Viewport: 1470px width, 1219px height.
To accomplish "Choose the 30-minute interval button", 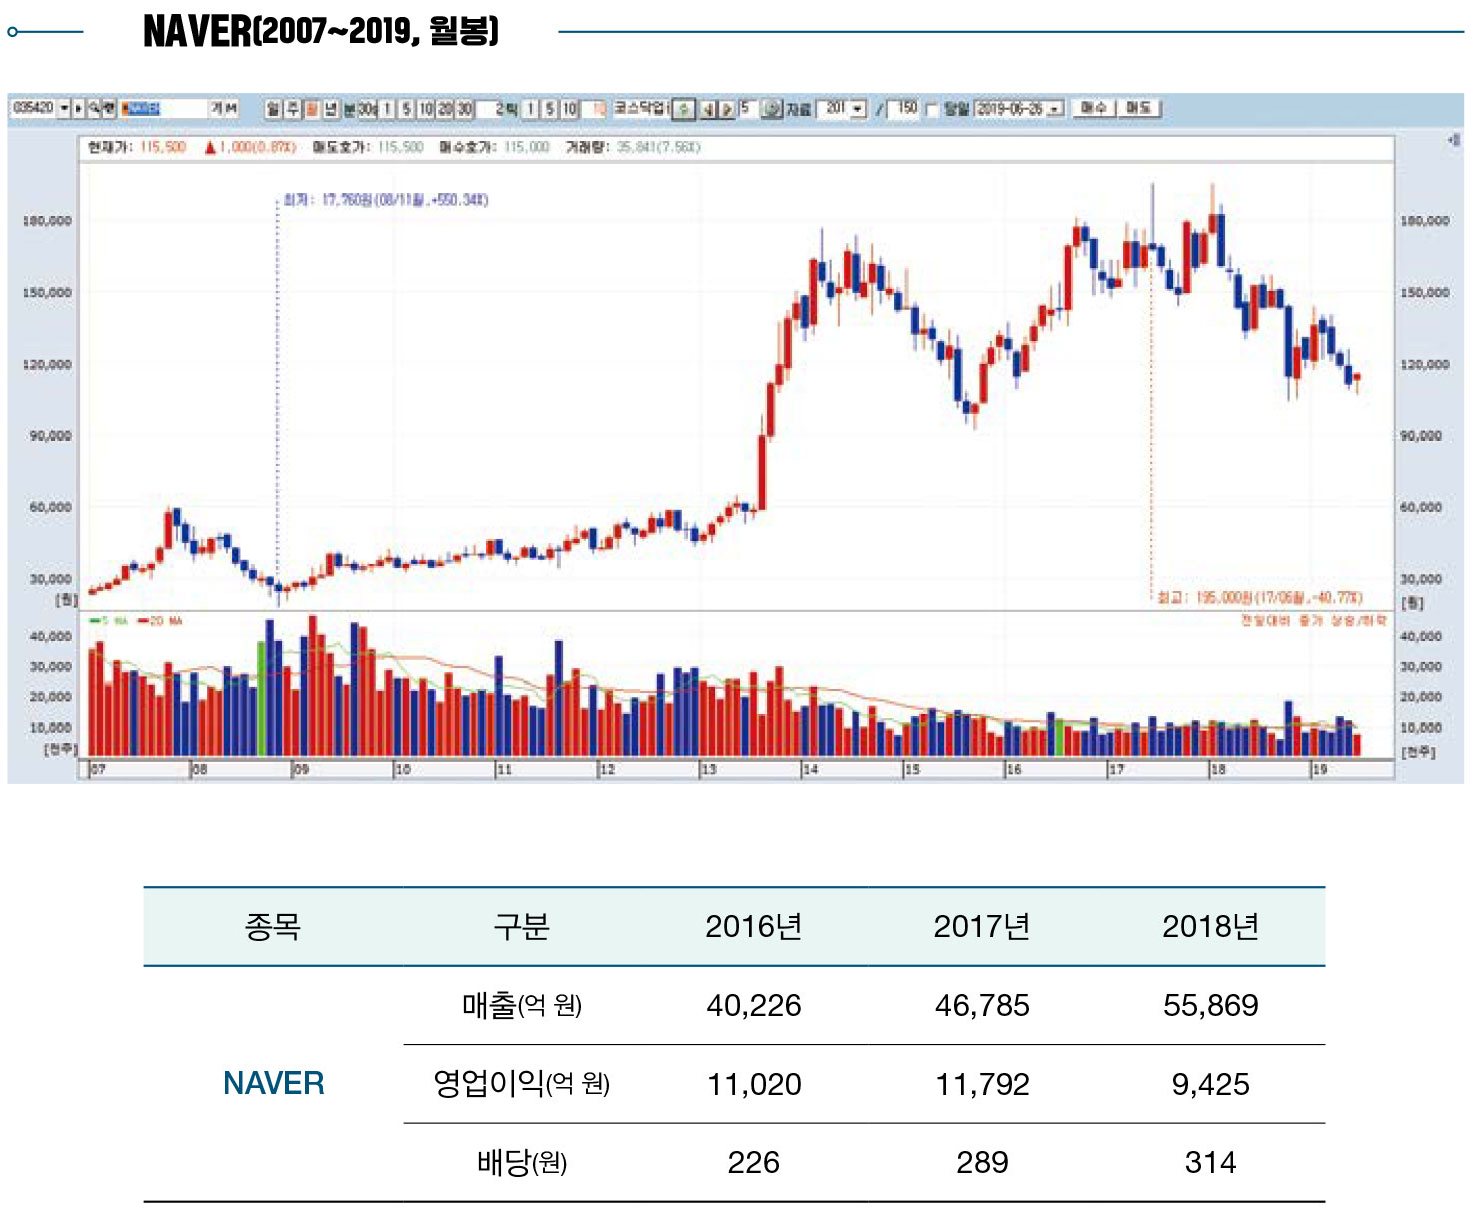I will click(x=465, y=109).
